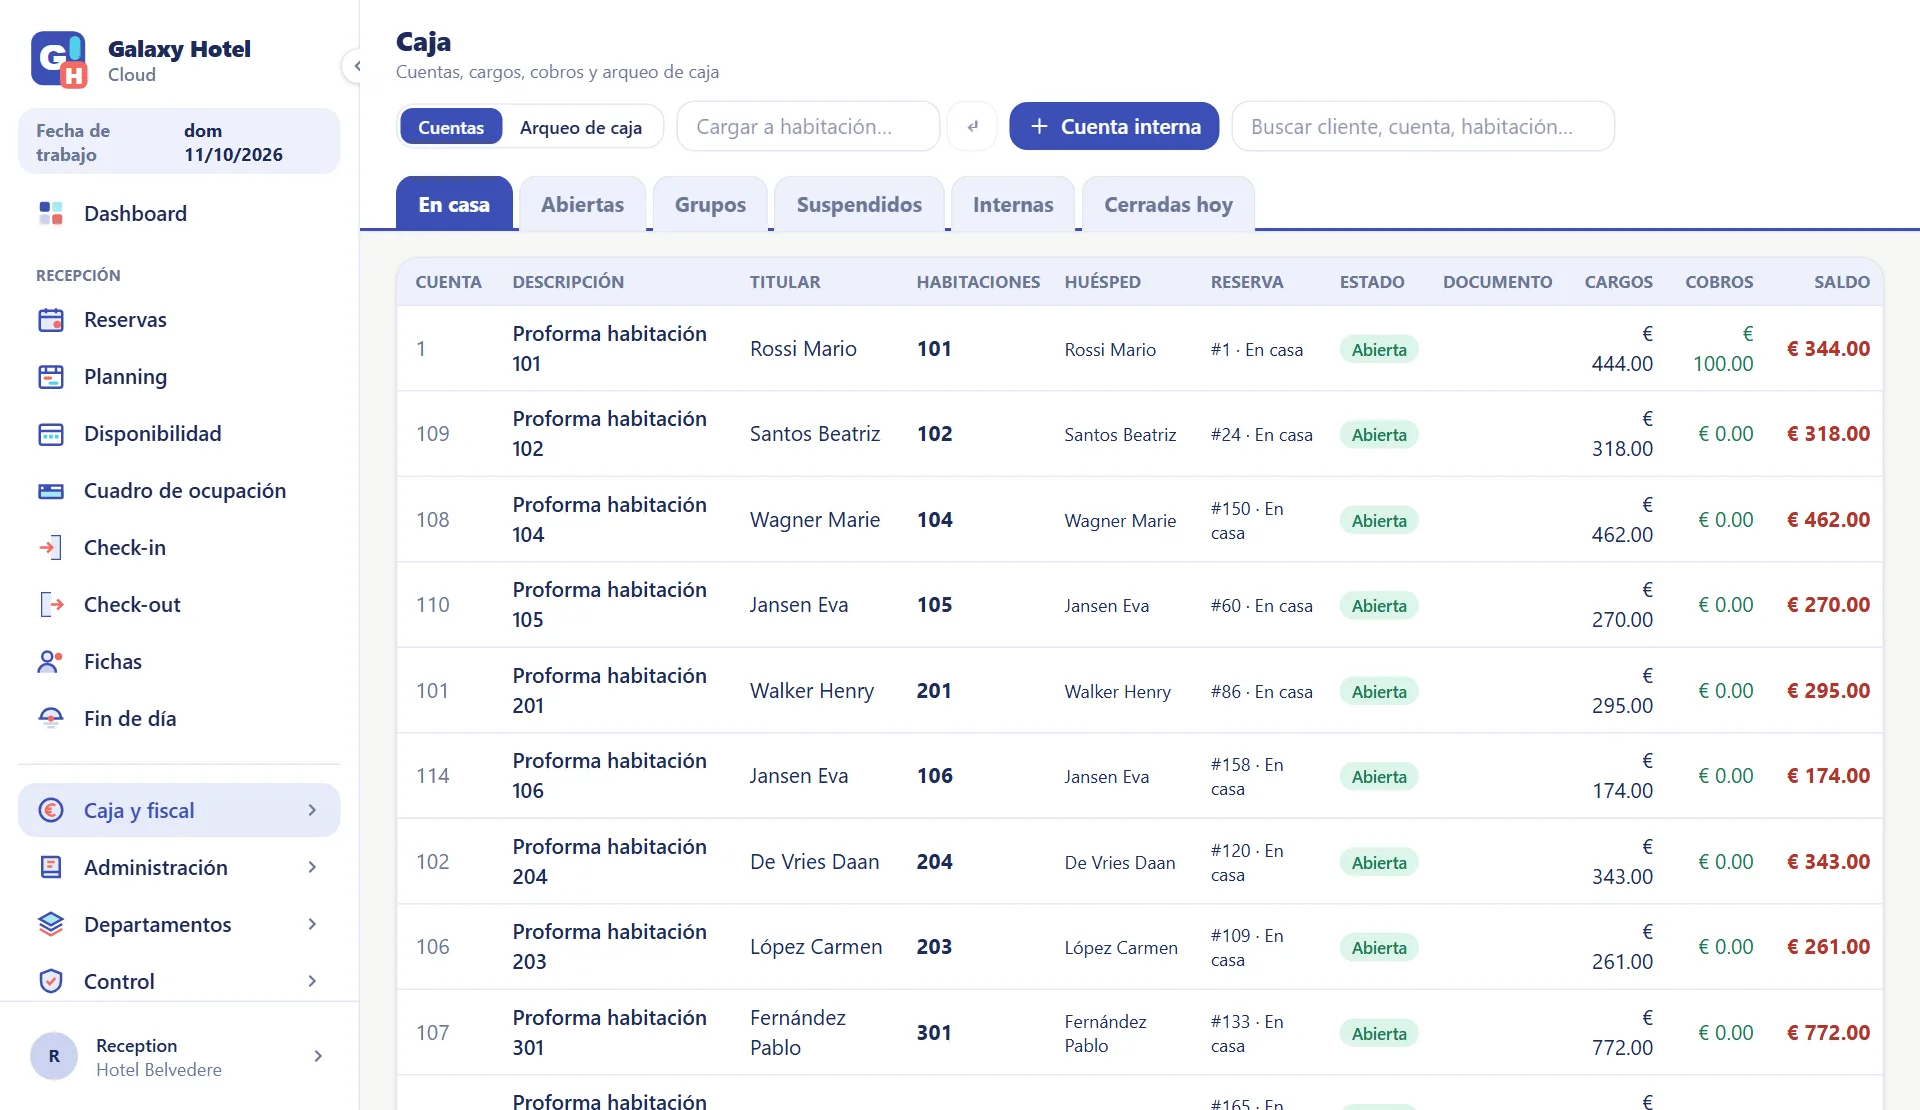This screenshot has height=1110, width=1920.
Task: Open the Internas tab
Action: (1013, 204)
